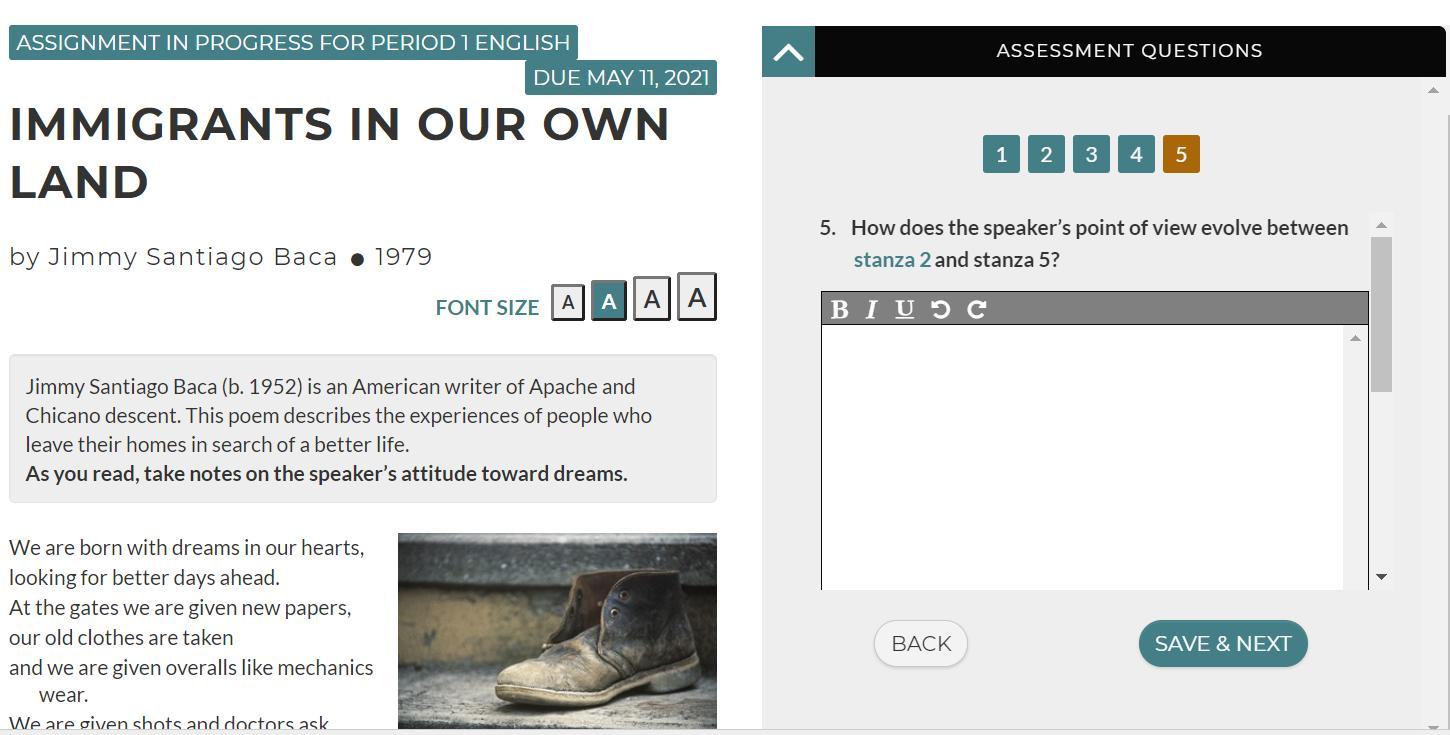The height and width of the screenshot is (735, 1450).
Task: Jump to question 2
Action: click(x=1046, y=154)
